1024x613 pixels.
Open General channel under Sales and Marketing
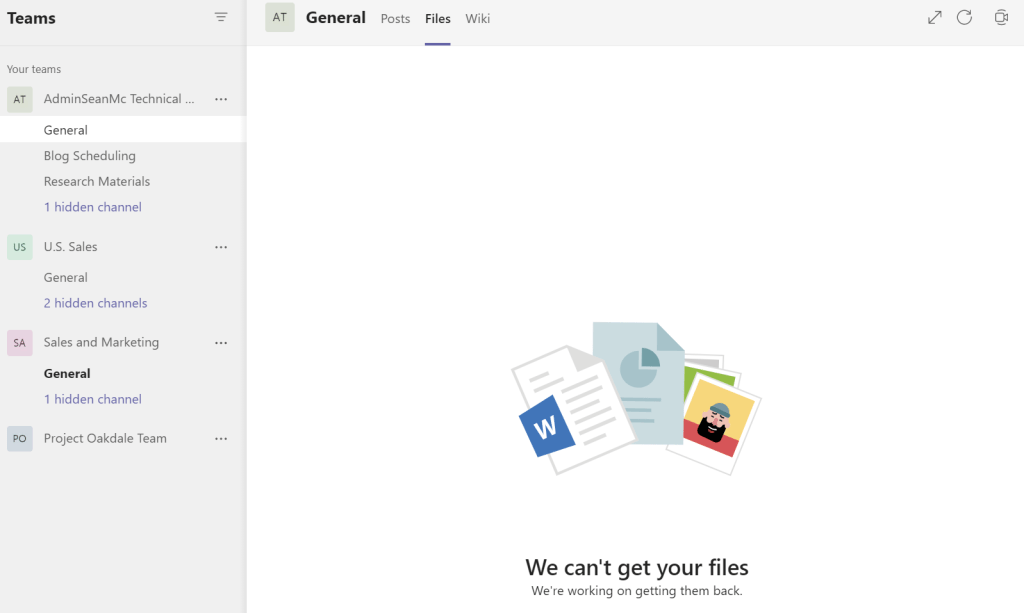pyautogui.click(x=67, y=374)
